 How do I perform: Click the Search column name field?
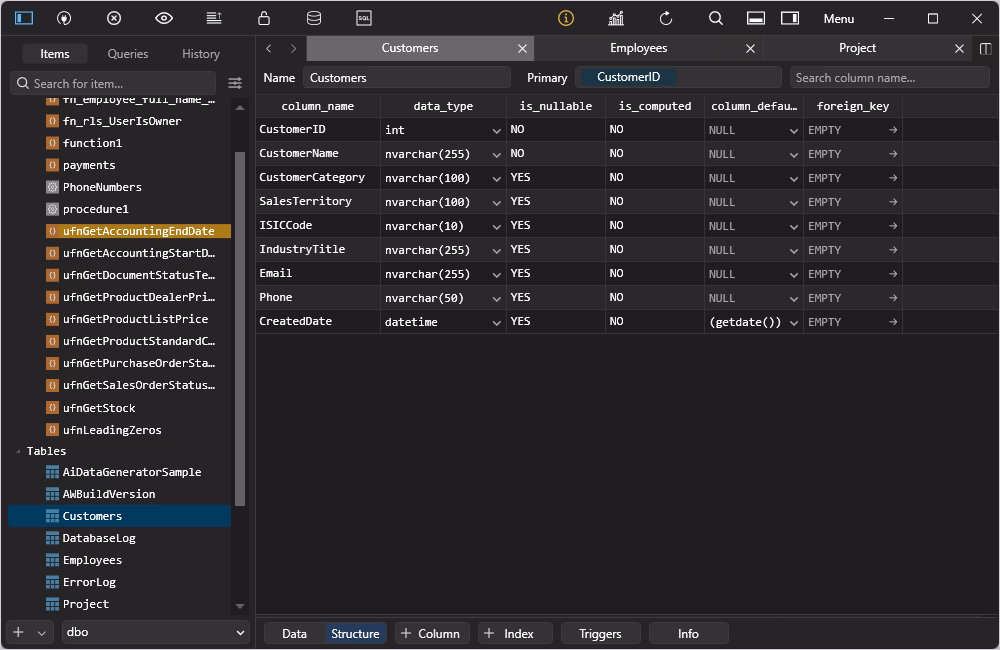pos(890,78)
